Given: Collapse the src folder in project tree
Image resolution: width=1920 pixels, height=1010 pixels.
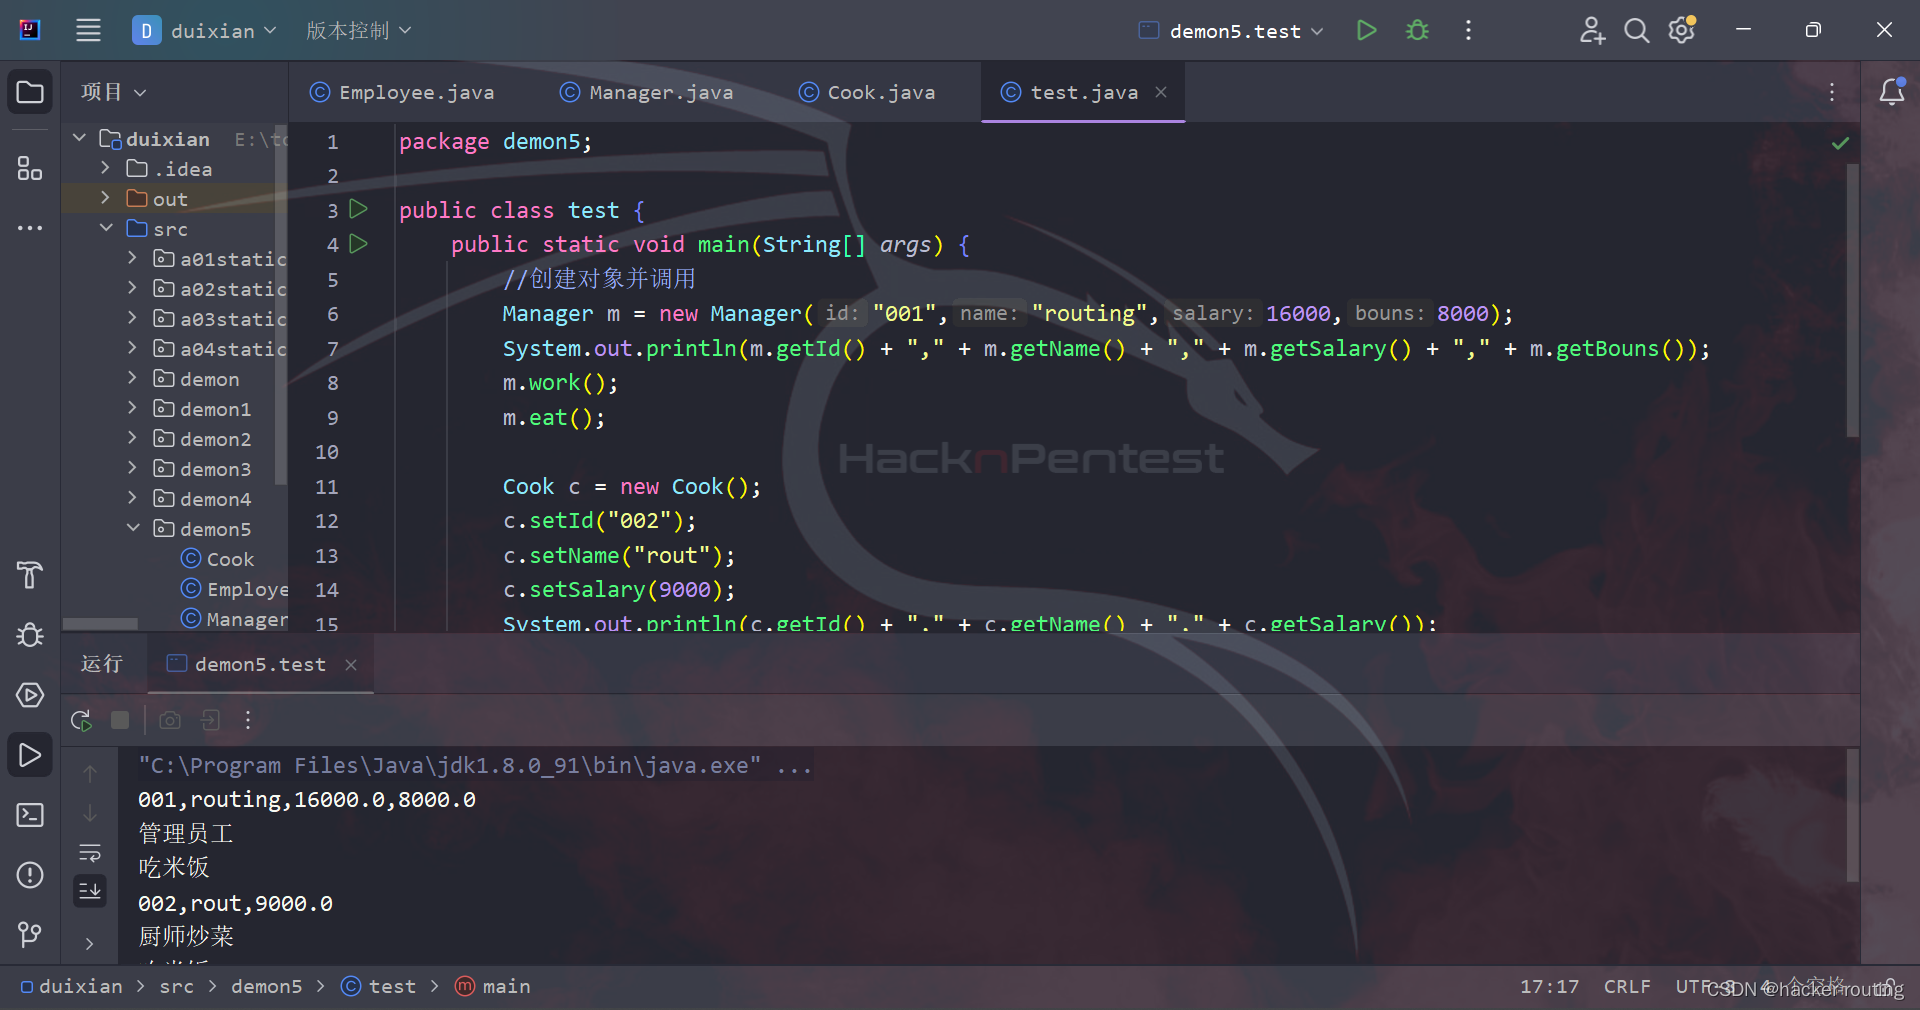Looking at the screenshot, I should [107, 228].
